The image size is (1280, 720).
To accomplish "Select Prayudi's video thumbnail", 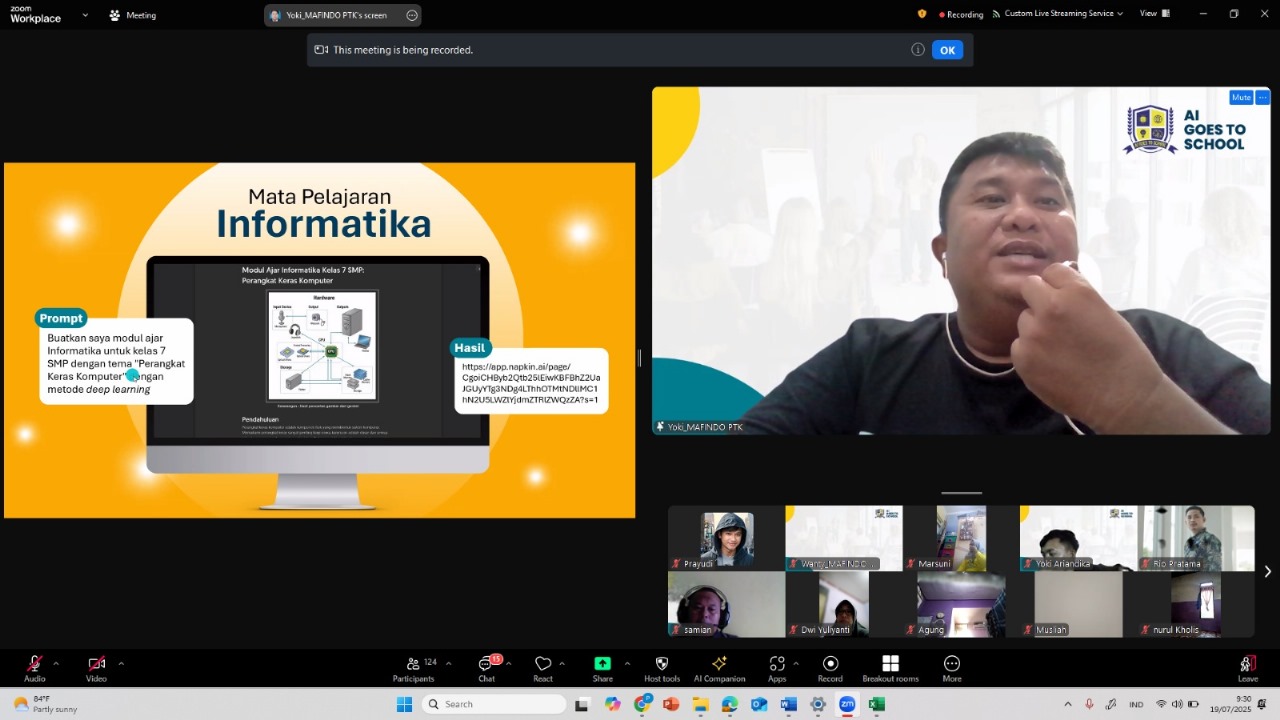I will (727, 538).
